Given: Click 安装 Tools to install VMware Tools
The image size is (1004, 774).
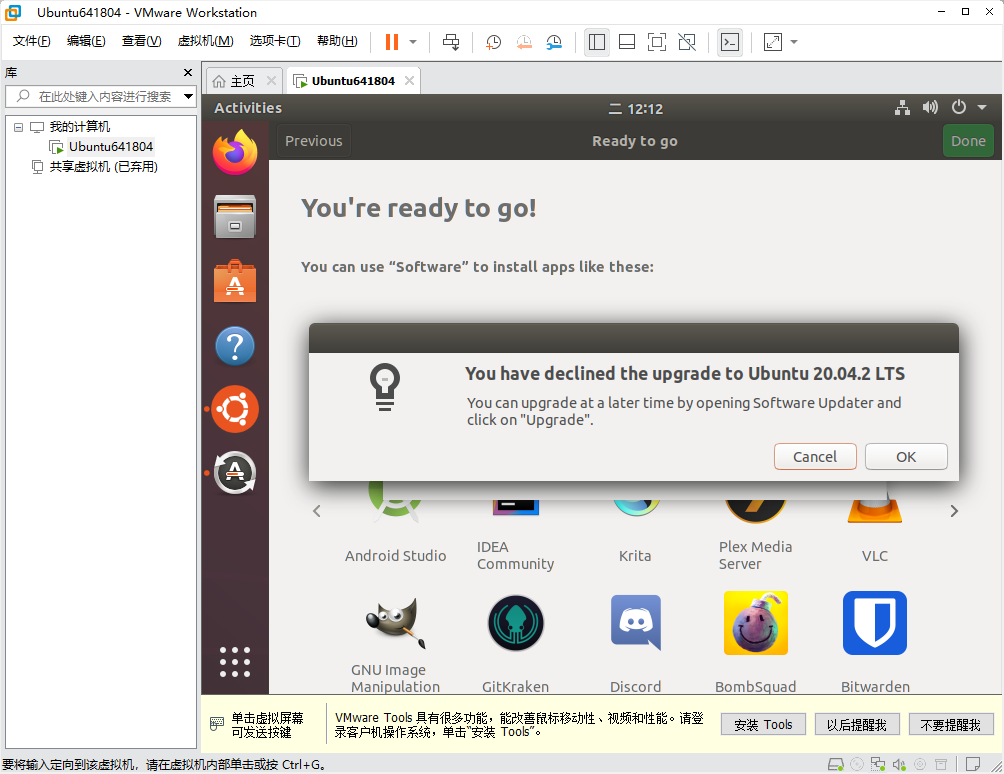Looking at the screenshot, I should point(762,724).
